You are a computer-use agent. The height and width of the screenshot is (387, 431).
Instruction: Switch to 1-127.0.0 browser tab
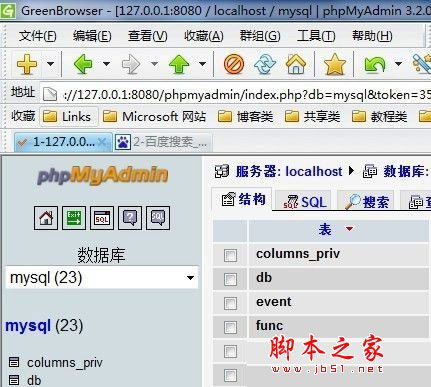tap(63, 142)
